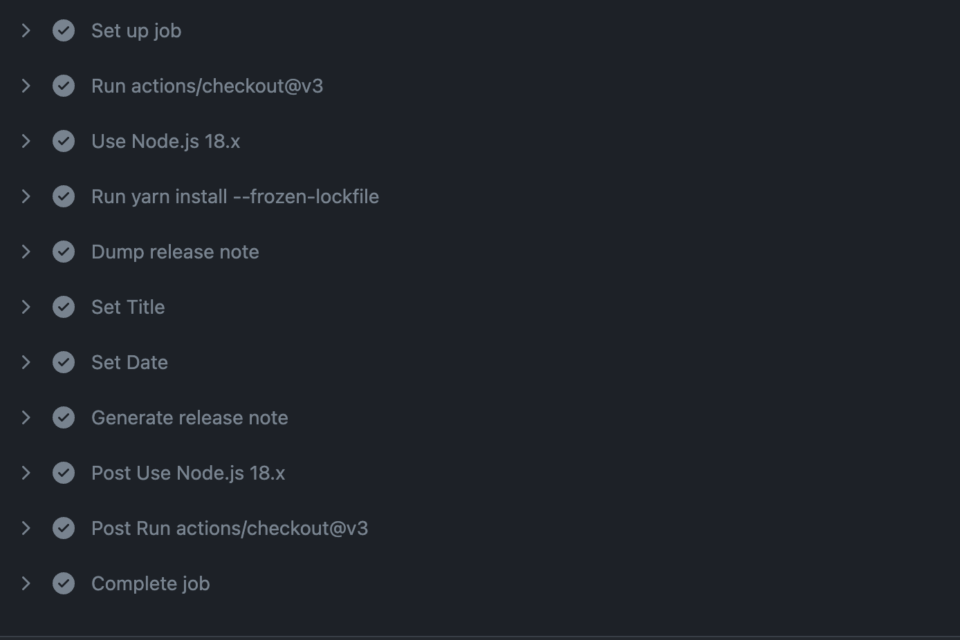Click the checkmark icon next to Run actions/checkout@v3
Screen dimensions: 960x640
pyautogui.click(x=64, y=86)
